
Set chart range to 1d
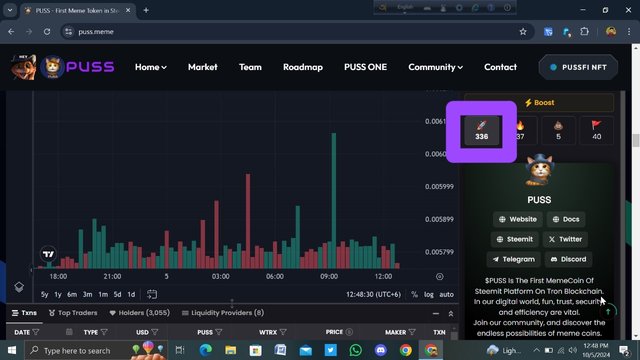[x=131, y=294]
